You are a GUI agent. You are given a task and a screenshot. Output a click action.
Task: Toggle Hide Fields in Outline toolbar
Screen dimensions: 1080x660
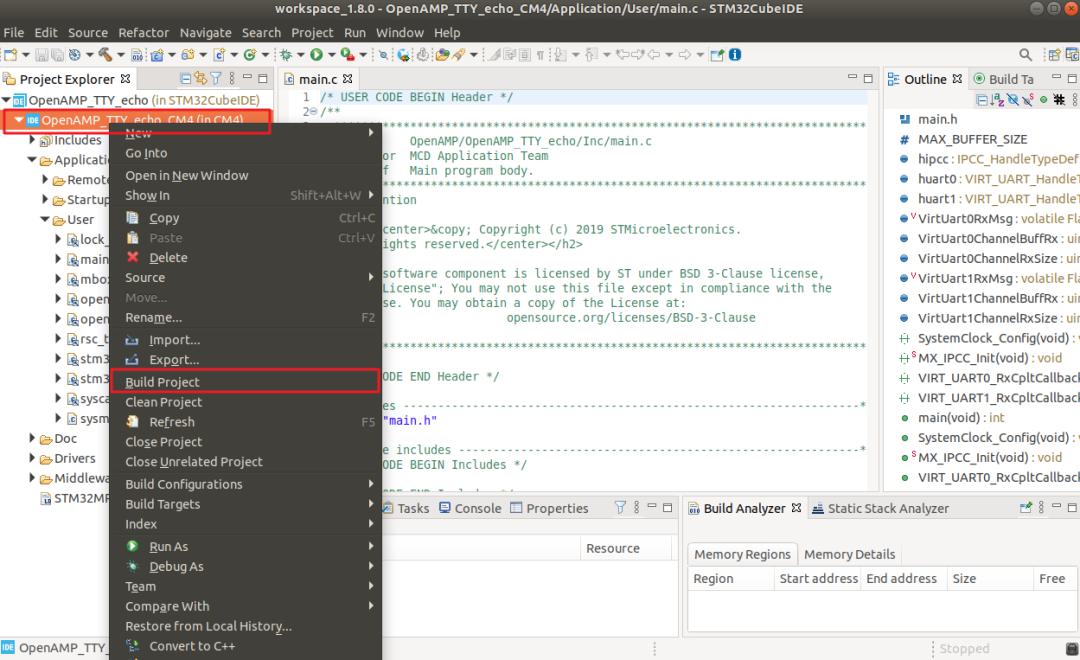click(x=1012, y=100)
